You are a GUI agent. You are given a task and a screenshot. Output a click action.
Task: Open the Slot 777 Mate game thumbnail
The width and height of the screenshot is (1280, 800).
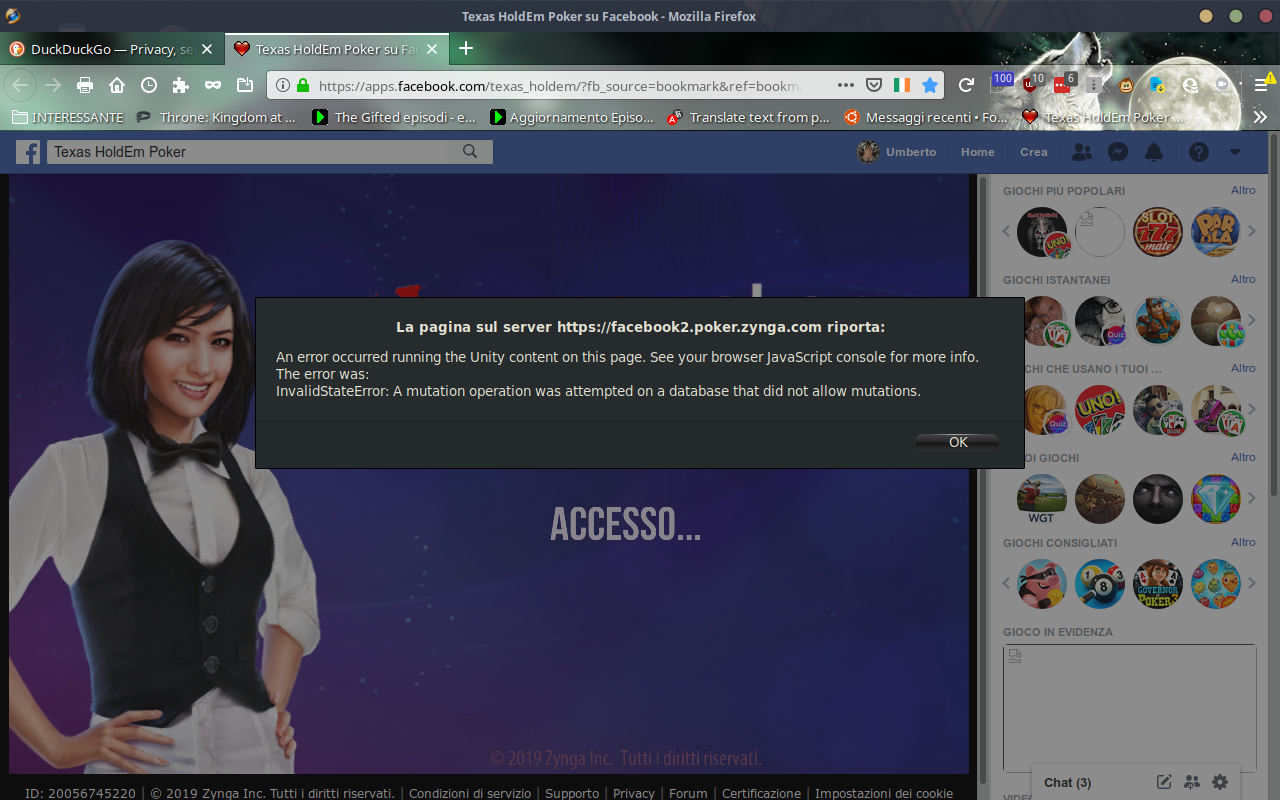[x=1158, y=232]
